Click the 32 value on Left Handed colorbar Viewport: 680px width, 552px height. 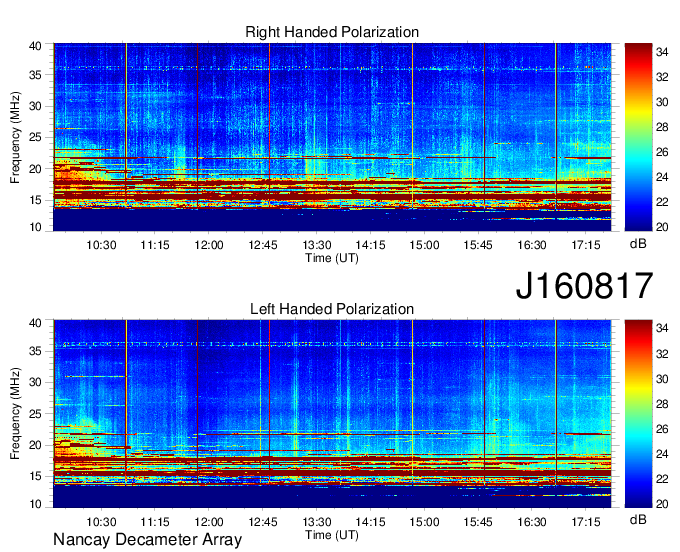[x=662, y=354]
